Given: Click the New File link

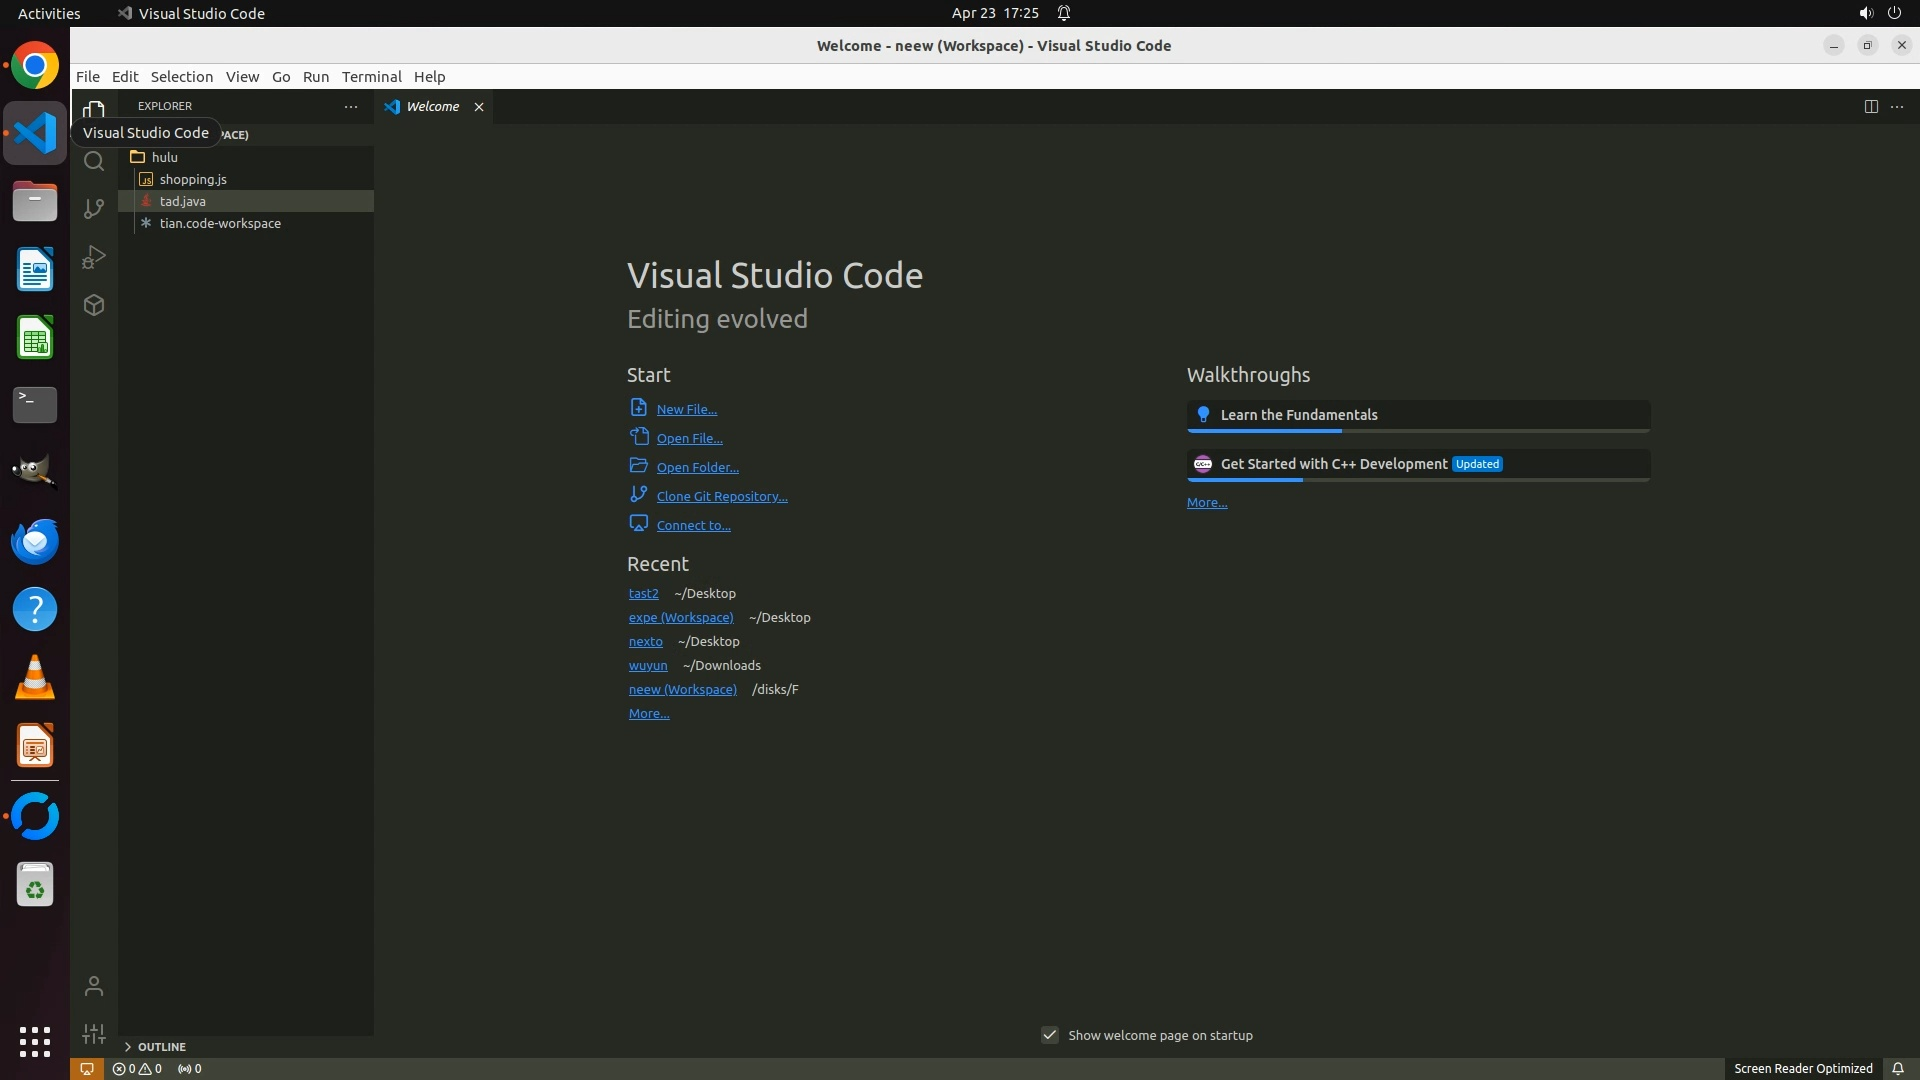Looking at the screenshot, I should coord(686,409).
